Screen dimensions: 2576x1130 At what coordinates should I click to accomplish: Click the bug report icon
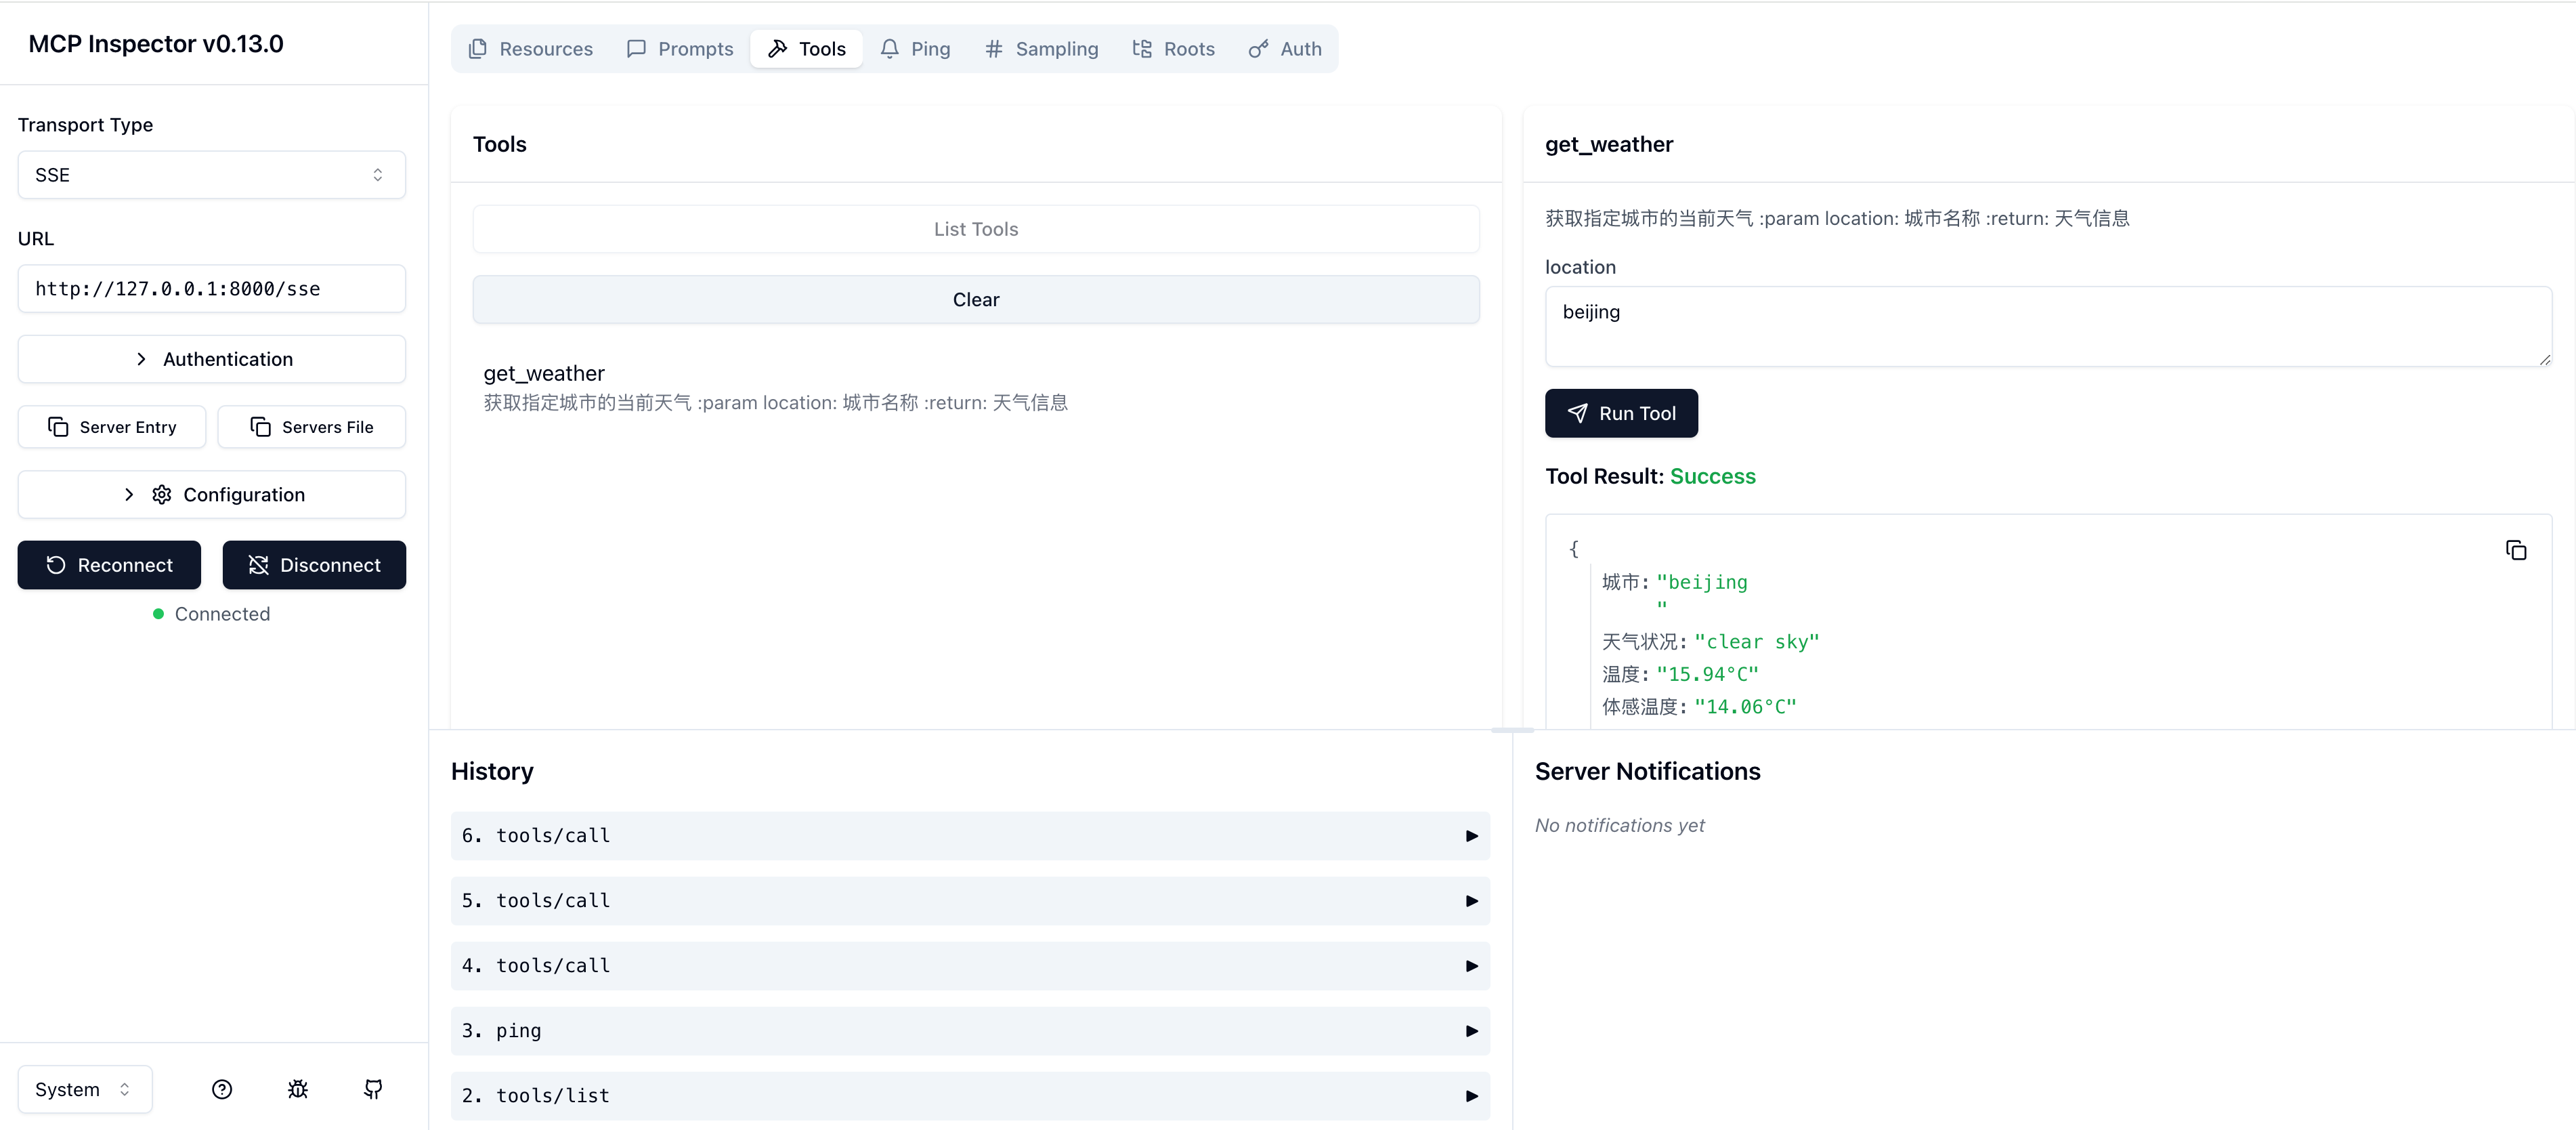tap(297, 1089)
